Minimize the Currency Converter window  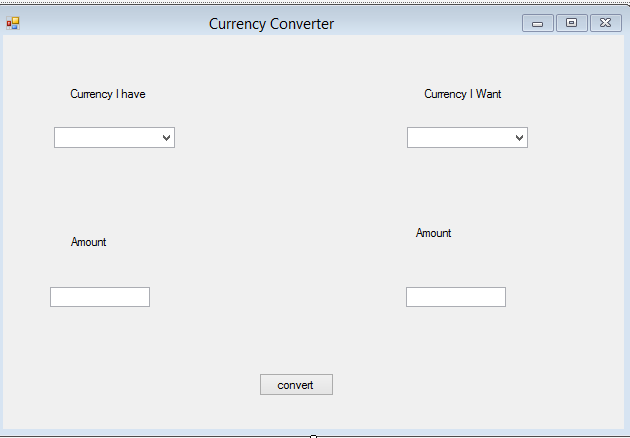click(x=538, y=23)
